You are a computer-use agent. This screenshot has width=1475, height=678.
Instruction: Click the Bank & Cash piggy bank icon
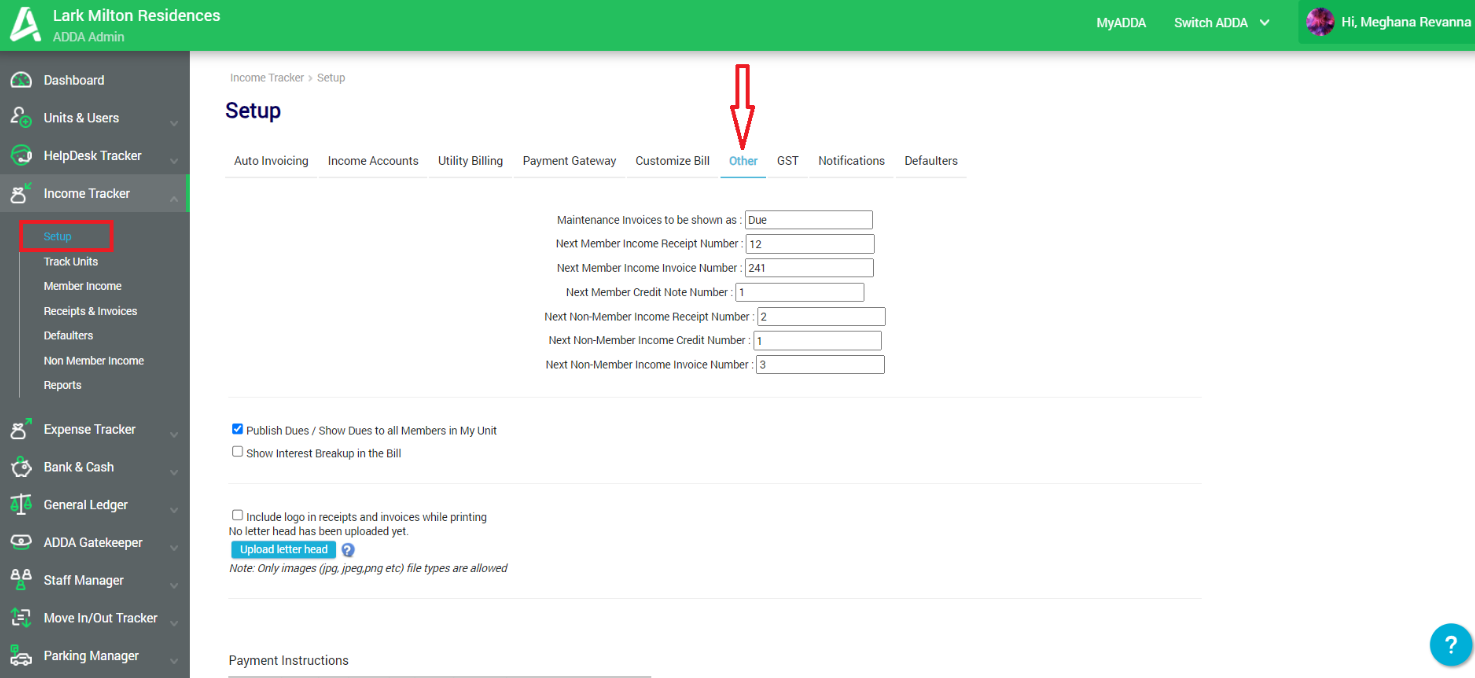(21, 467)
